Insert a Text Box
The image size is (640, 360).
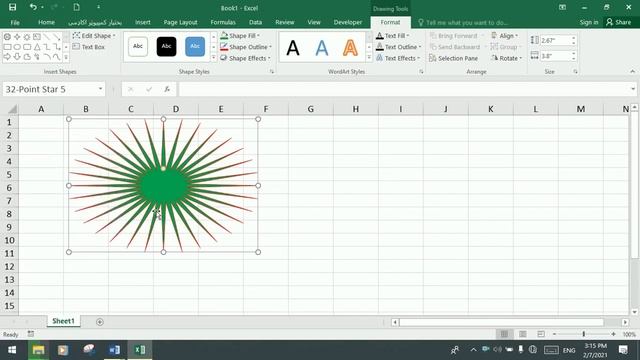[89, 47]
